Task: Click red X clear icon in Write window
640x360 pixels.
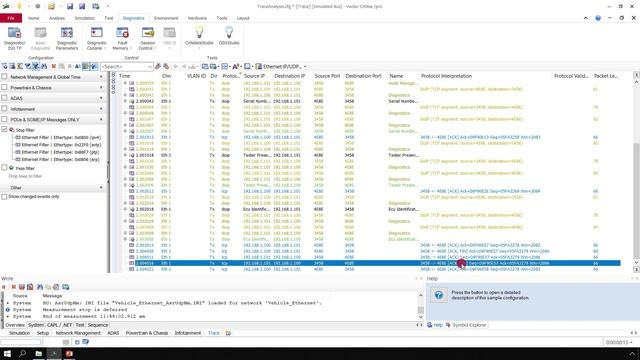Action: click(x=13, y=287)
